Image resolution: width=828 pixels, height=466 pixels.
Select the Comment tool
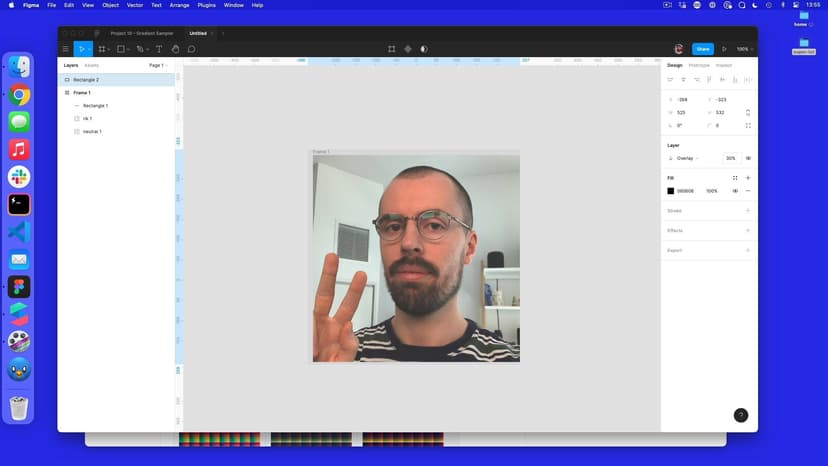tap(192, 49)
